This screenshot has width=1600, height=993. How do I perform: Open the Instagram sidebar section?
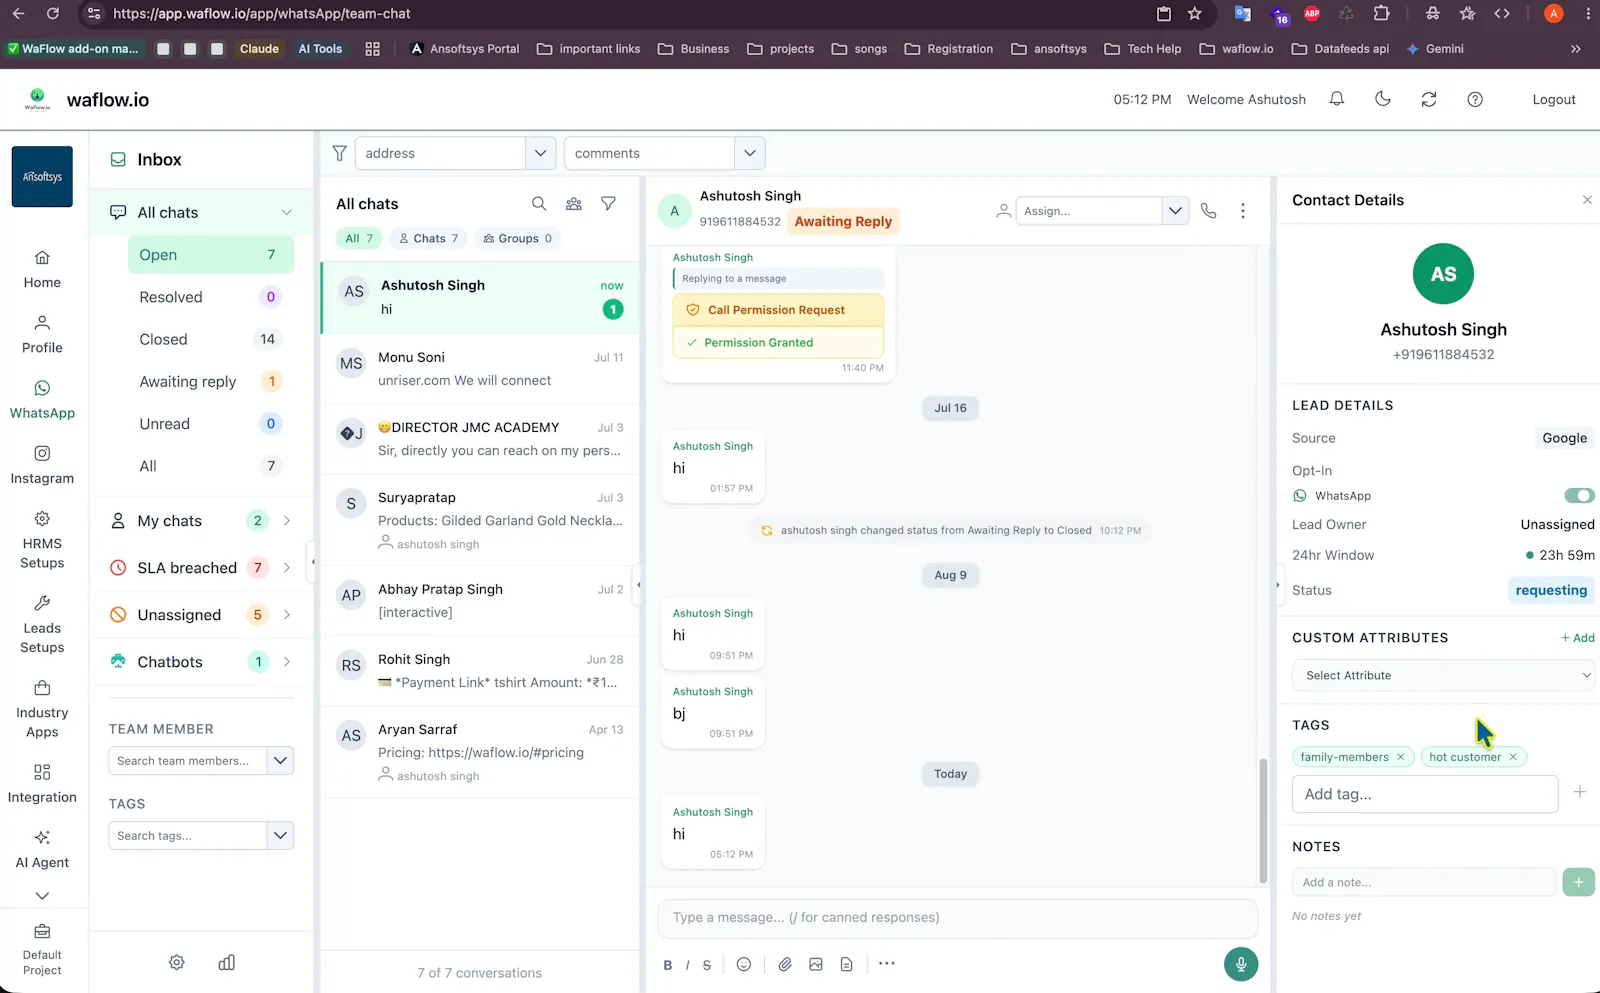(42, 466)
